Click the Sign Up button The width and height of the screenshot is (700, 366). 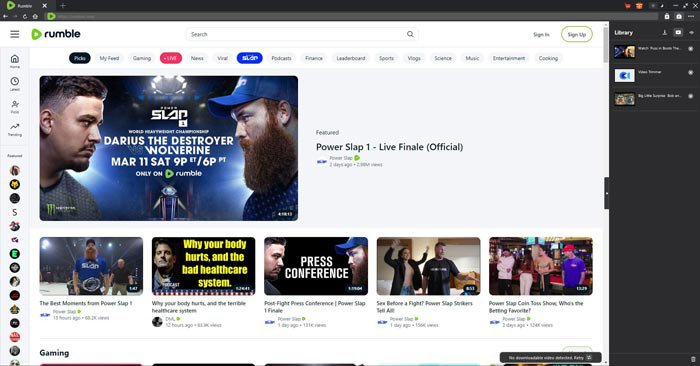[x=577, y=34]
